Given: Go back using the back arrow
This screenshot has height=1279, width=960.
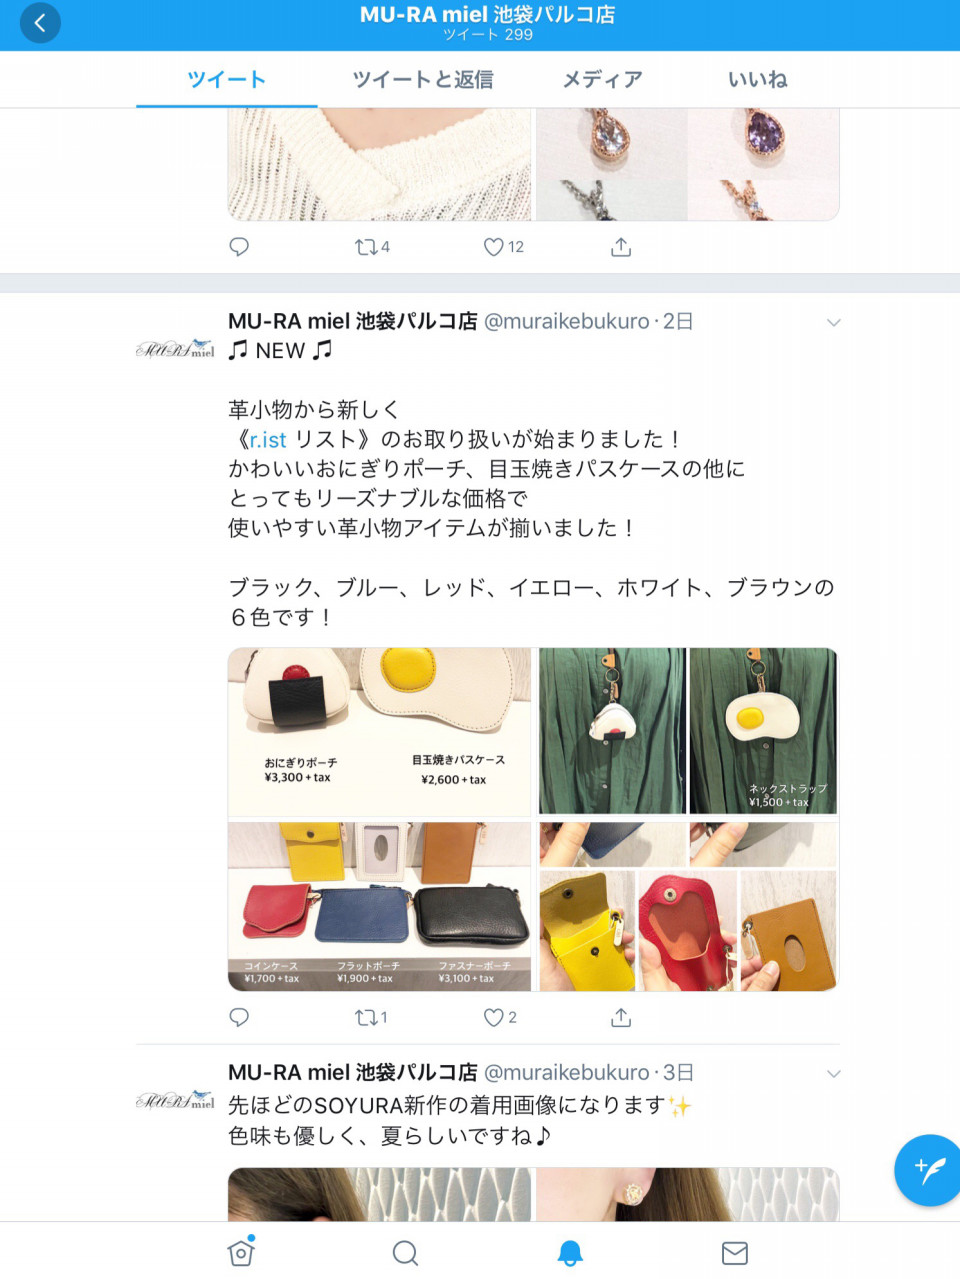Looking at the screenshot, I should [40, 23].
